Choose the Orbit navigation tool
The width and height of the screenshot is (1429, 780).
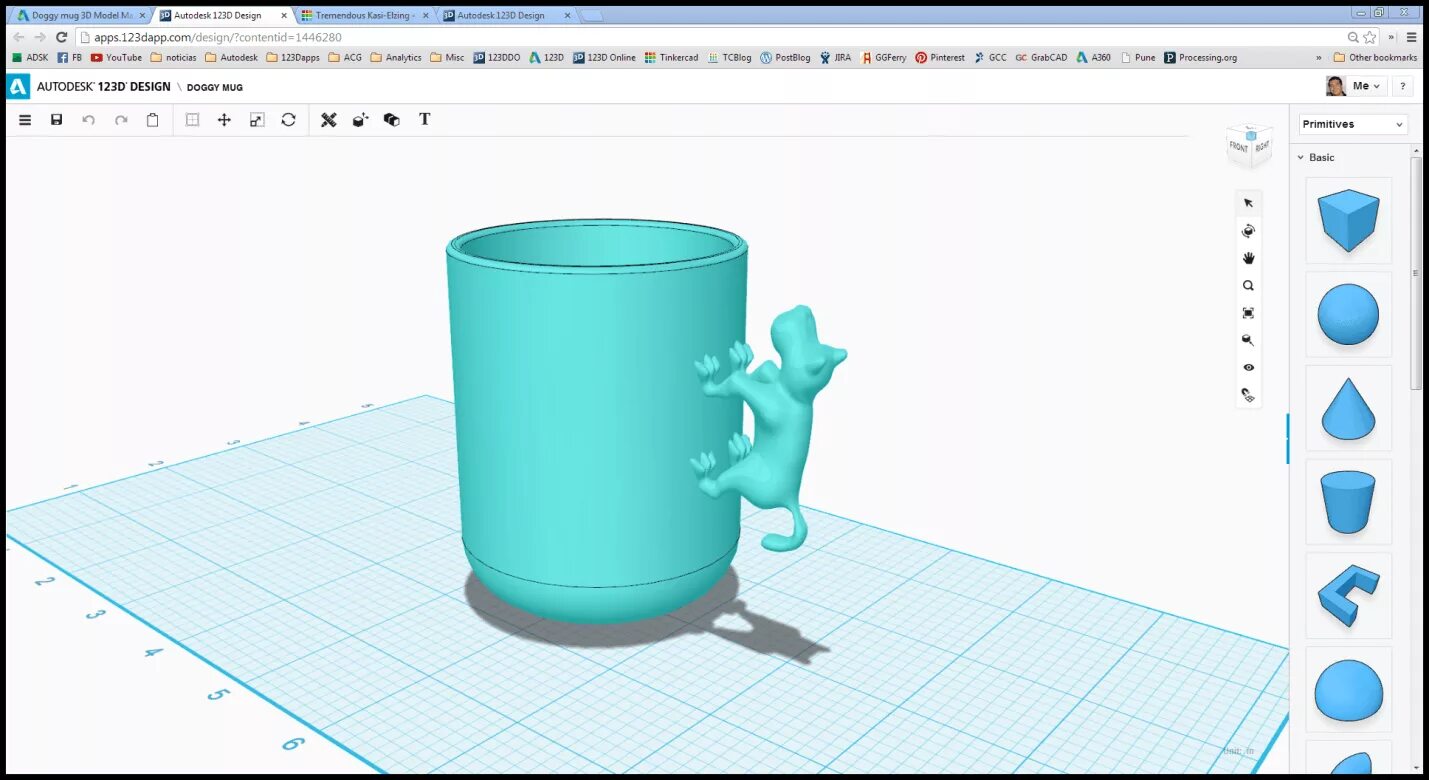click(x=1248, y=231)
